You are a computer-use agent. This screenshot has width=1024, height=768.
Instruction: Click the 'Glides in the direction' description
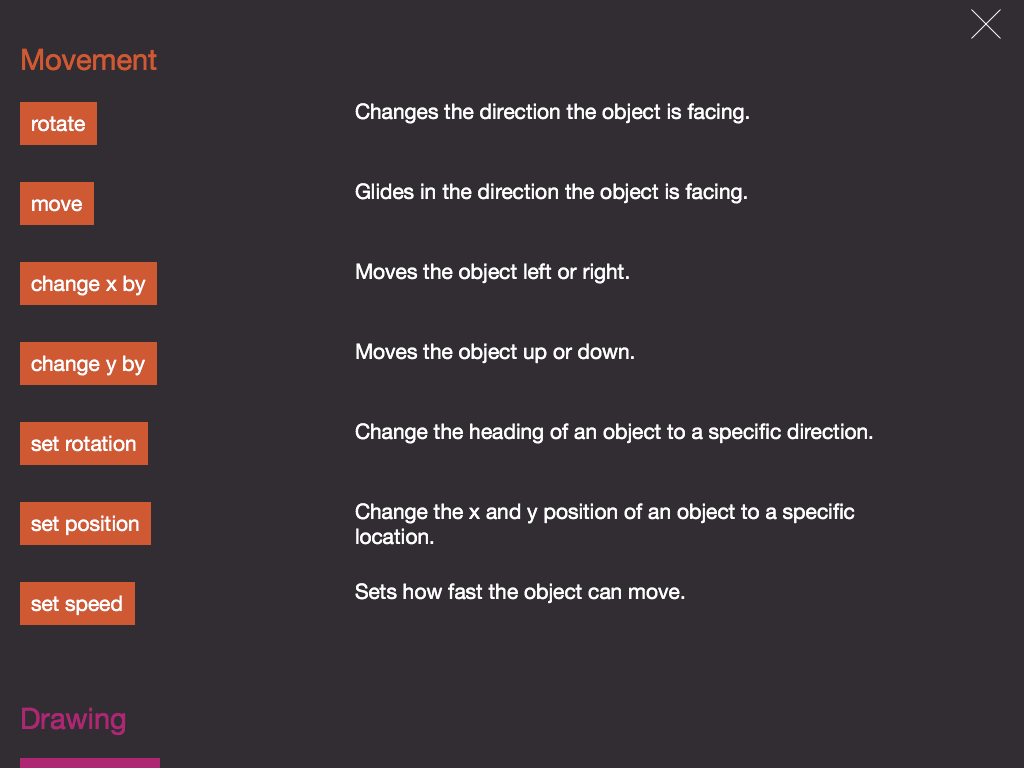click(551, 192)
